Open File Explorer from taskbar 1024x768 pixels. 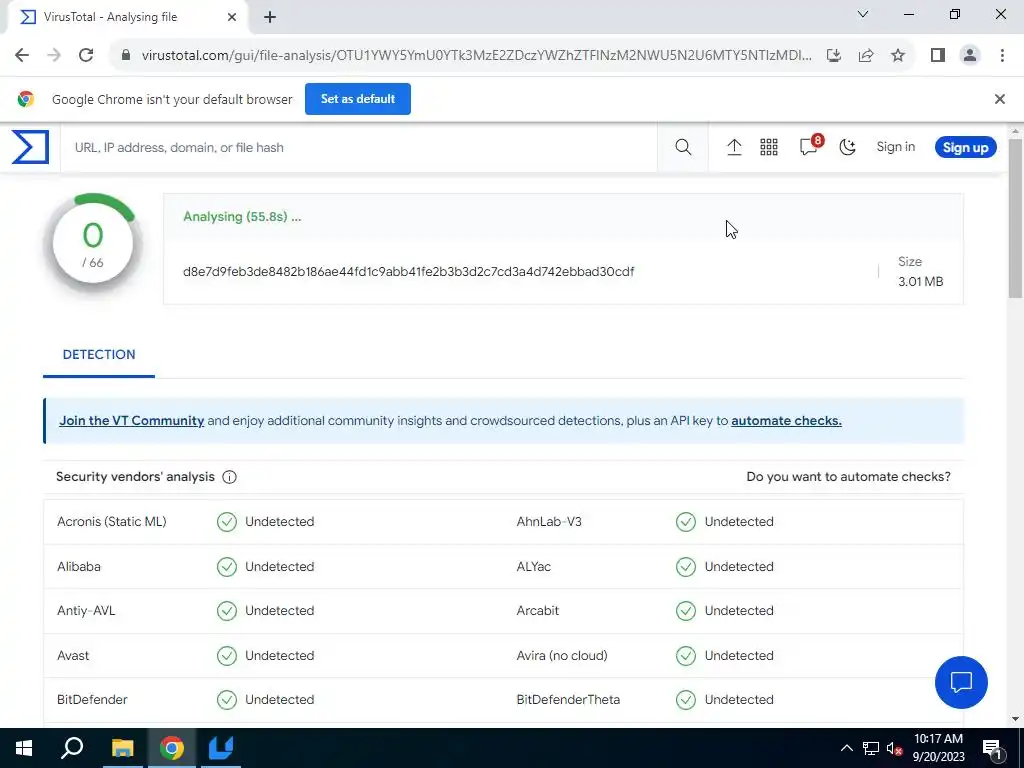[122, 748]
